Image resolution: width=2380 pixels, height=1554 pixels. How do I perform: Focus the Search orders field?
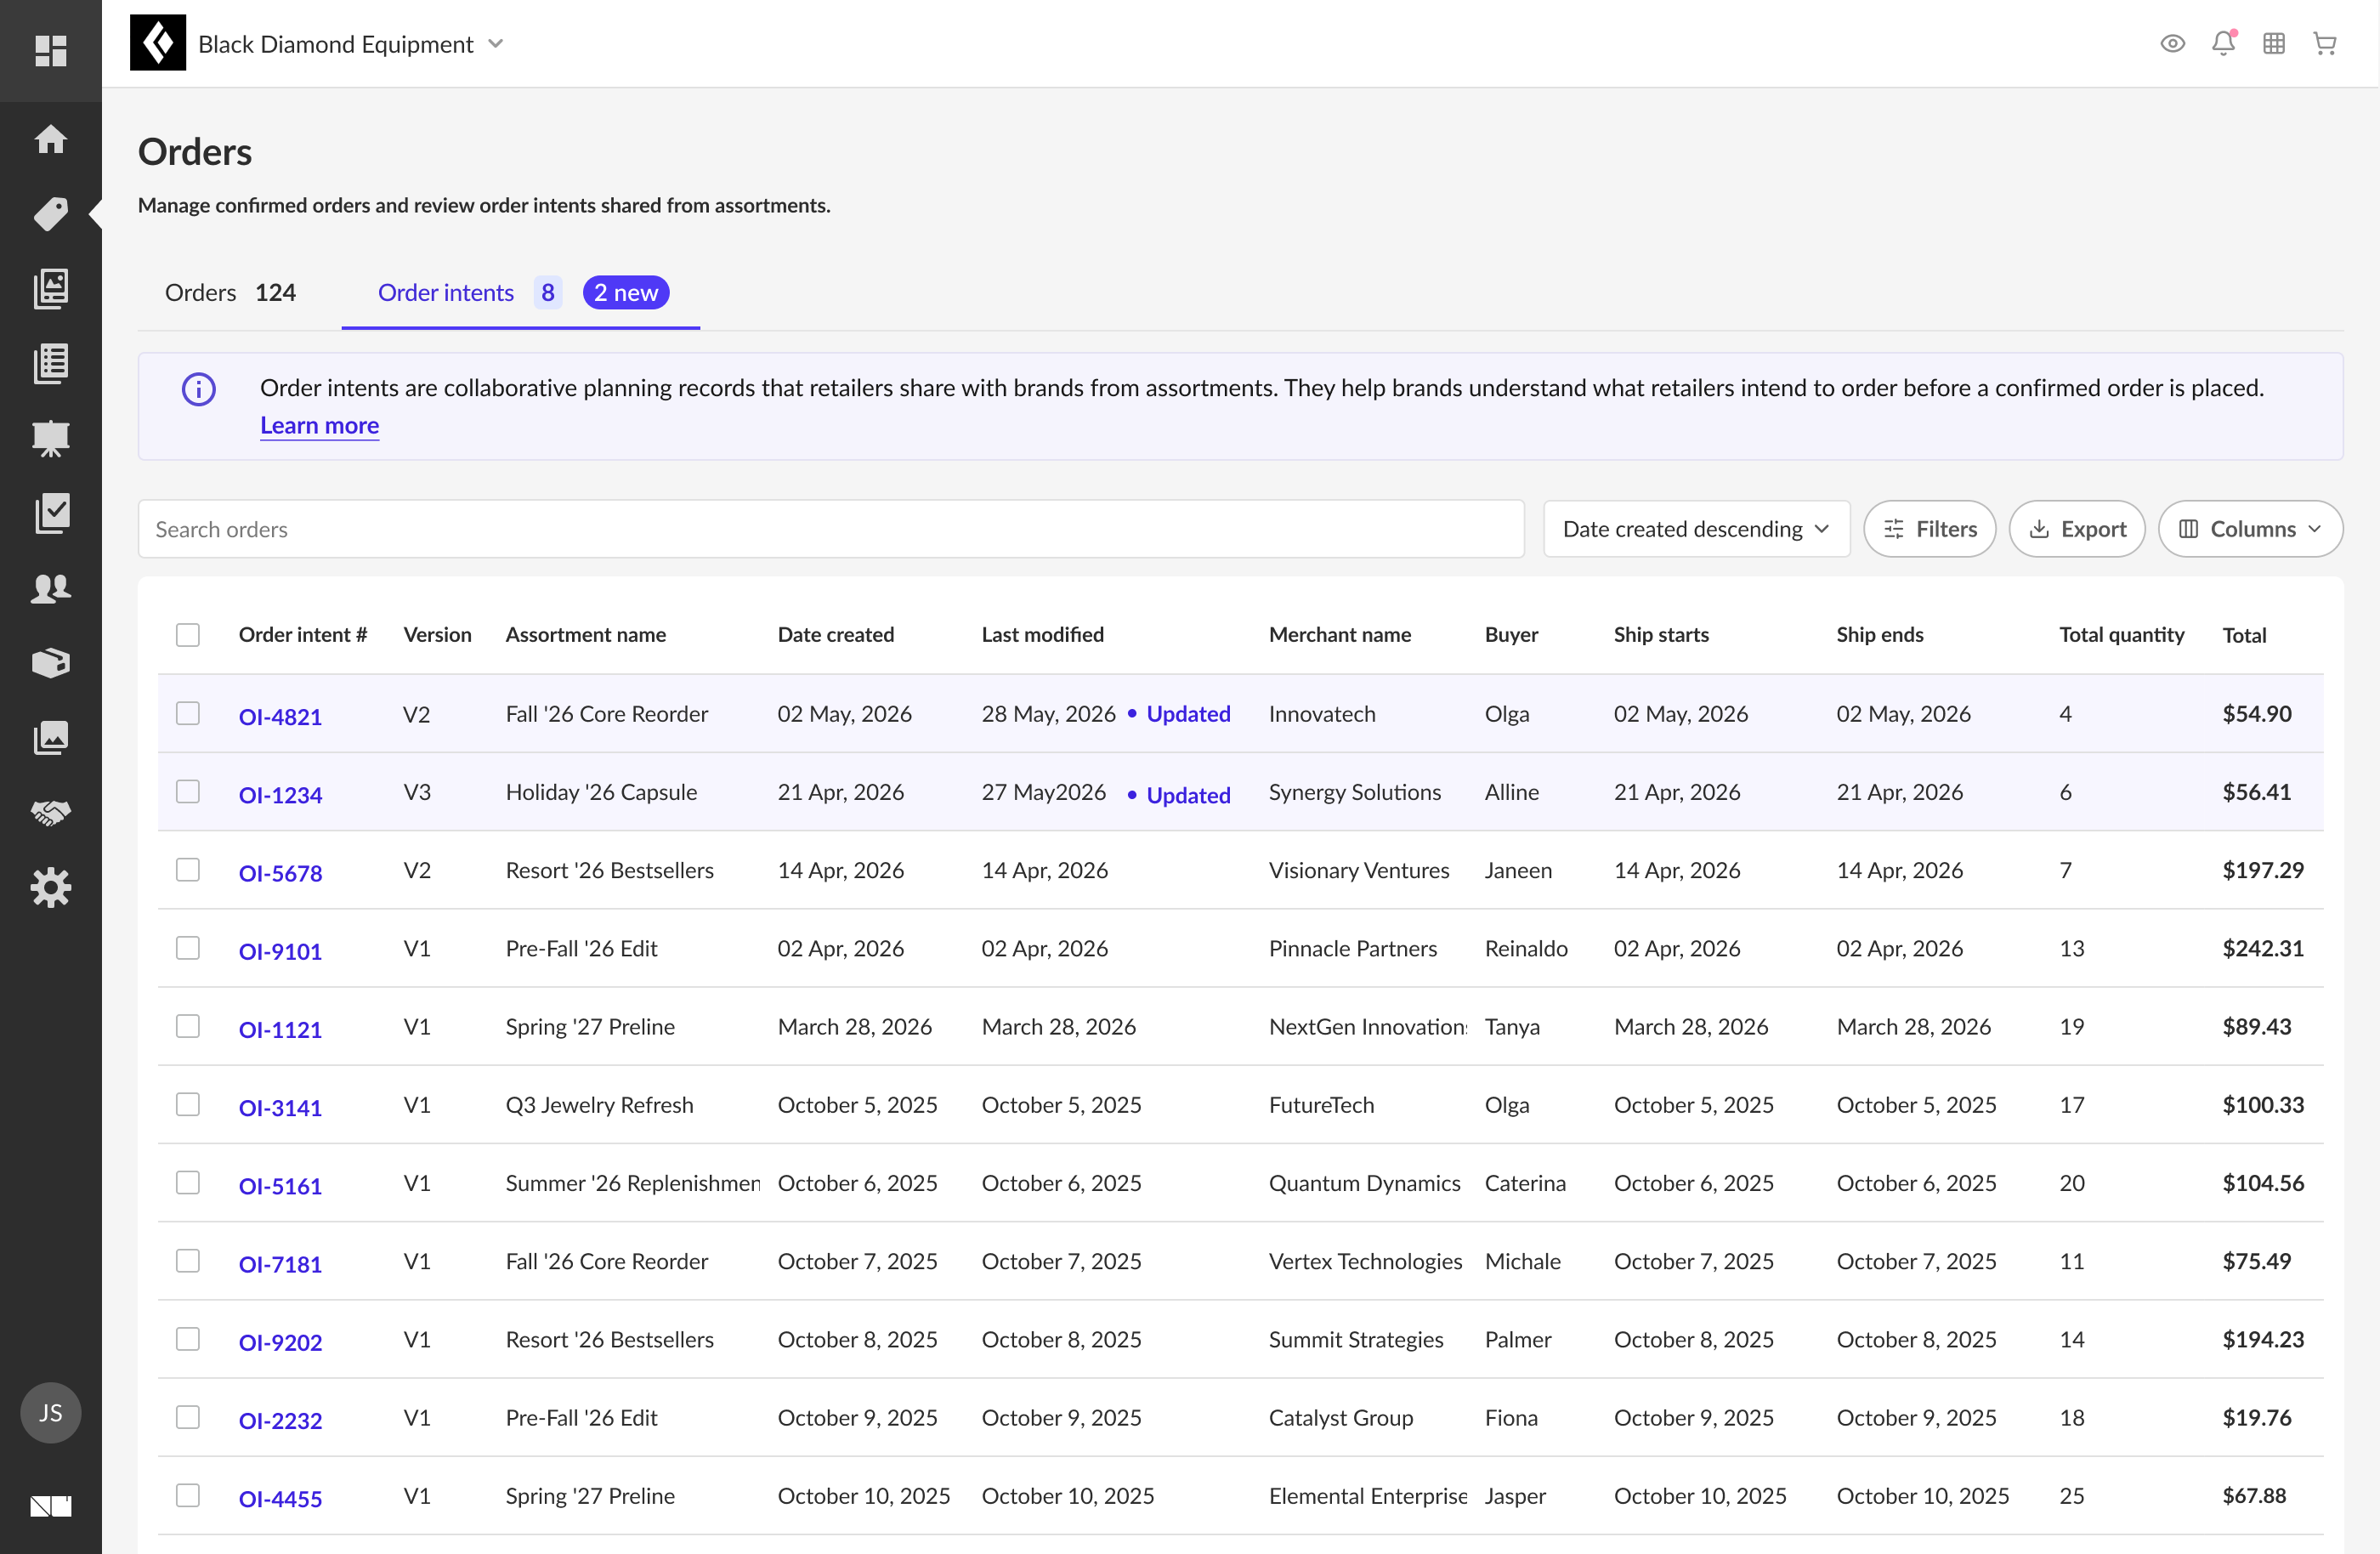[831, 529]
